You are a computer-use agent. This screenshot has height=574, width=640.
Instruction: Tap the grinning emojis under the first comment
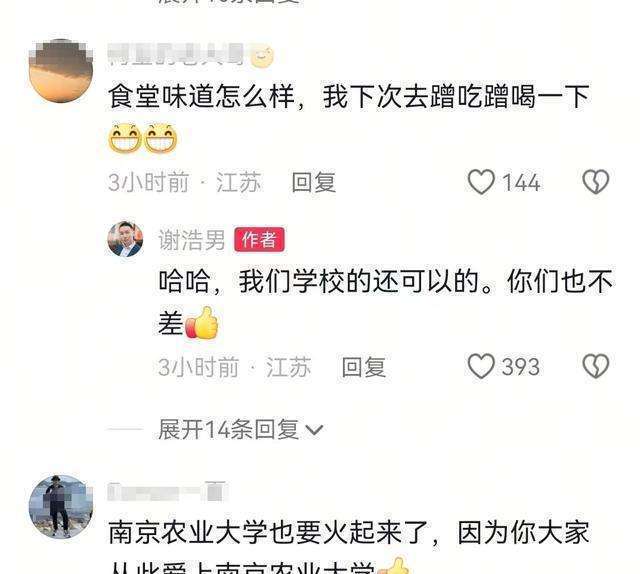click(x=143, y=138)
